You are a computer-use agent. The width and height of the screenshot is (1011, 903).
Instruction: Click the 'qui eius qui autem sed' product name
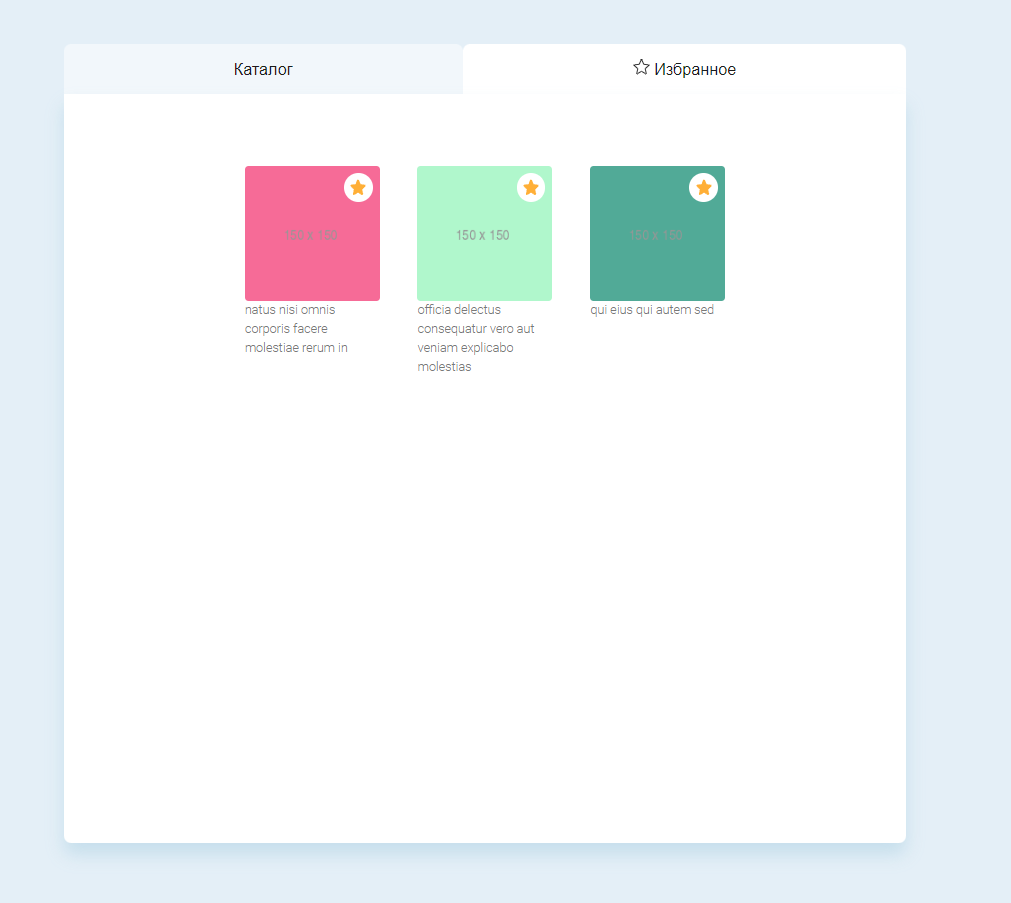click(652, 310)
